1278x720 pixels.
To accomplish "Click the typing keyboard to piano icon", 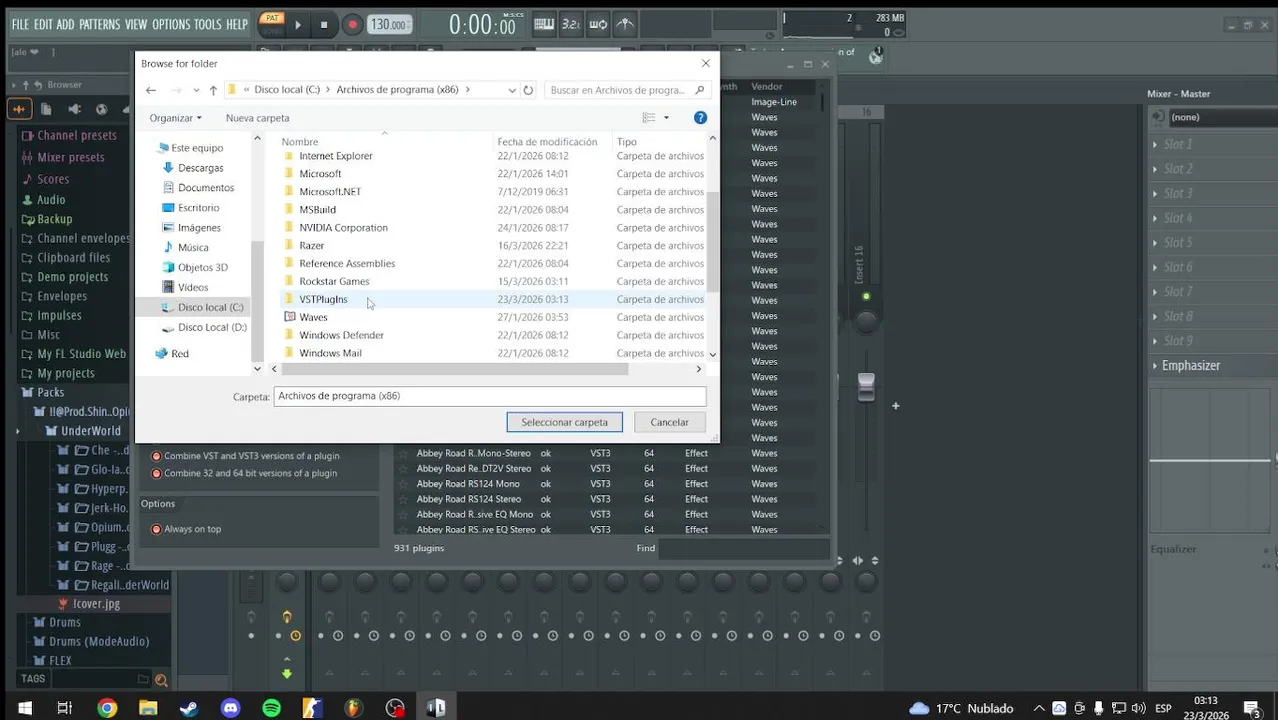I will click(x=543, y=24).
